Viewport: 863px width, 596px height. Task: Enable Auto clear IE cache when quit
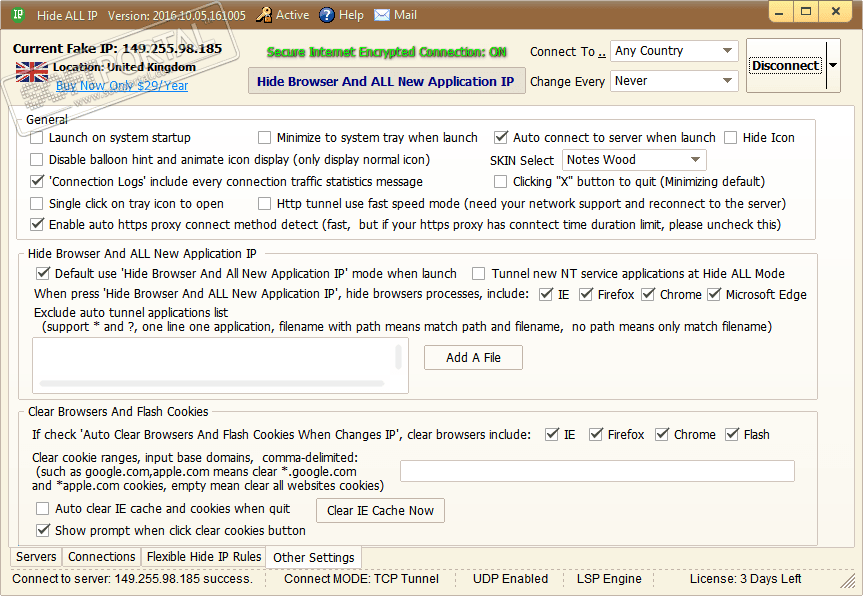(42, 508)
